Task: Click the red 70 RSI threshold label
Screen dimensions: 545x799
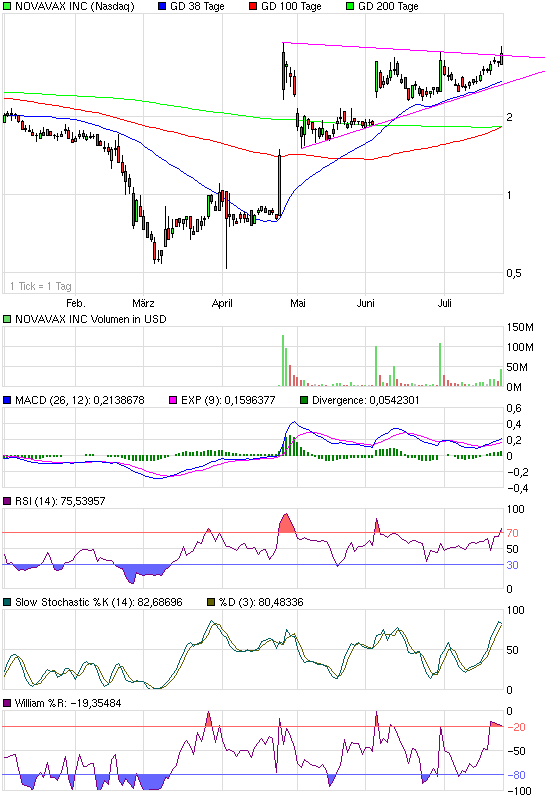Action: click(x=512, y=533)
